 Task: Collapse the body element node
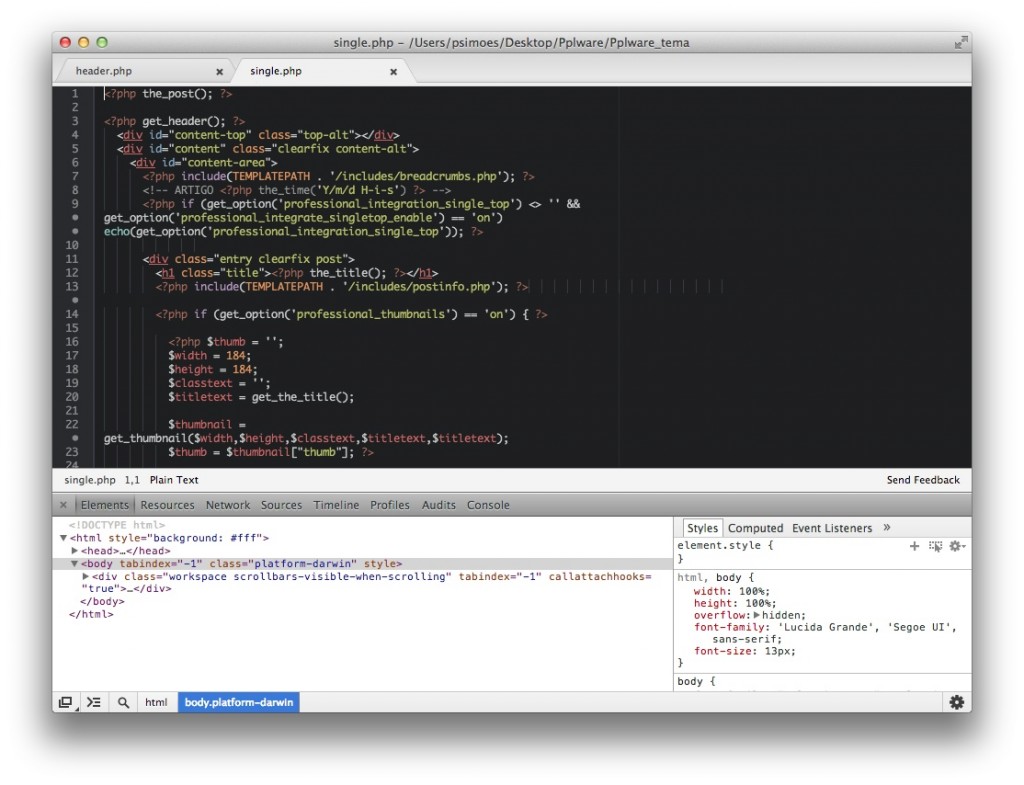tap(75, 564)
